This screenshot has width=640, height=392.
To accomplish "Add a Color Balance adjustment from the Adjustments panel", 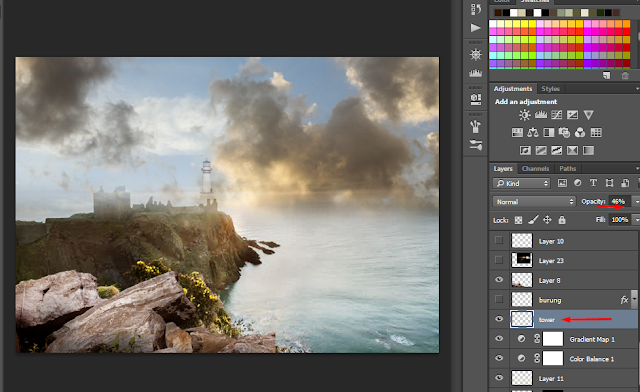I will [x=533, y=133].
